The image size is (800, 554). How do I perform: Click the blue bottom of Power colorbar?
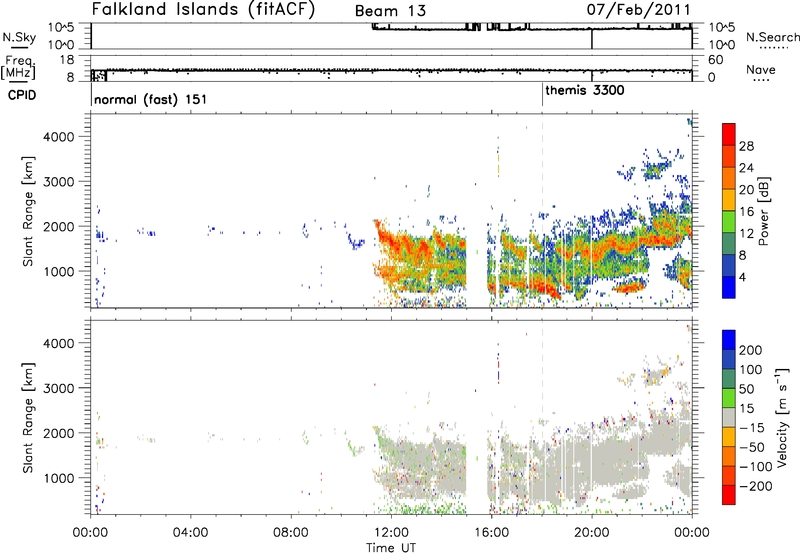pyautogui.click(x=729, y=287)
